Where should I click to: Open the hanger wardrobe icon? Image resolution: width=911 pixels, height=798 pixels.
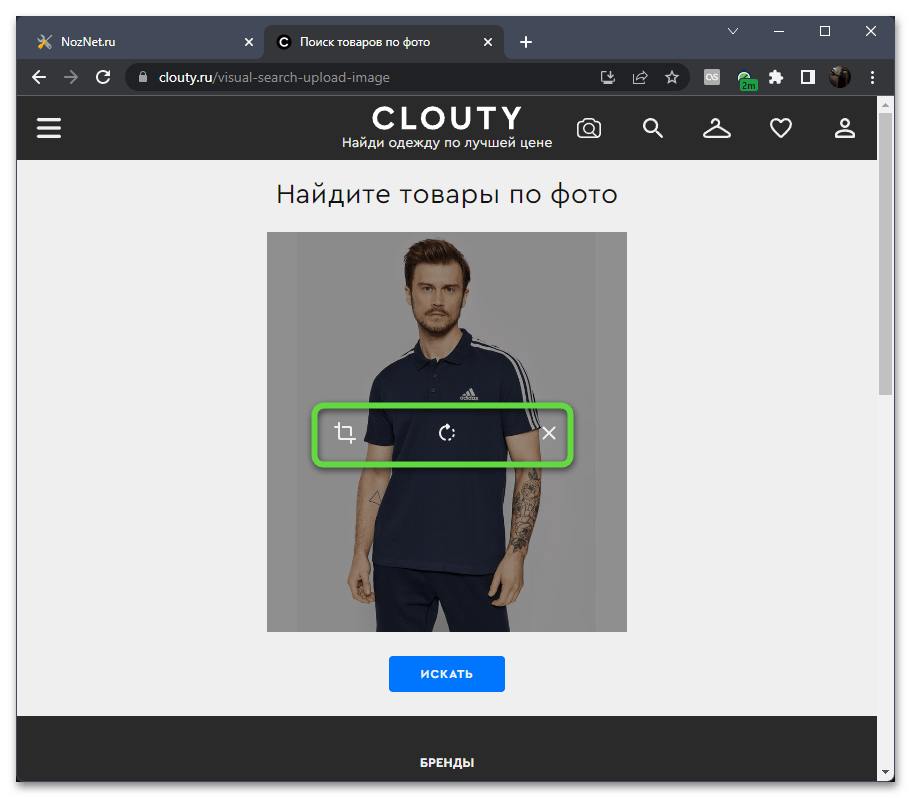click(716, 128)
